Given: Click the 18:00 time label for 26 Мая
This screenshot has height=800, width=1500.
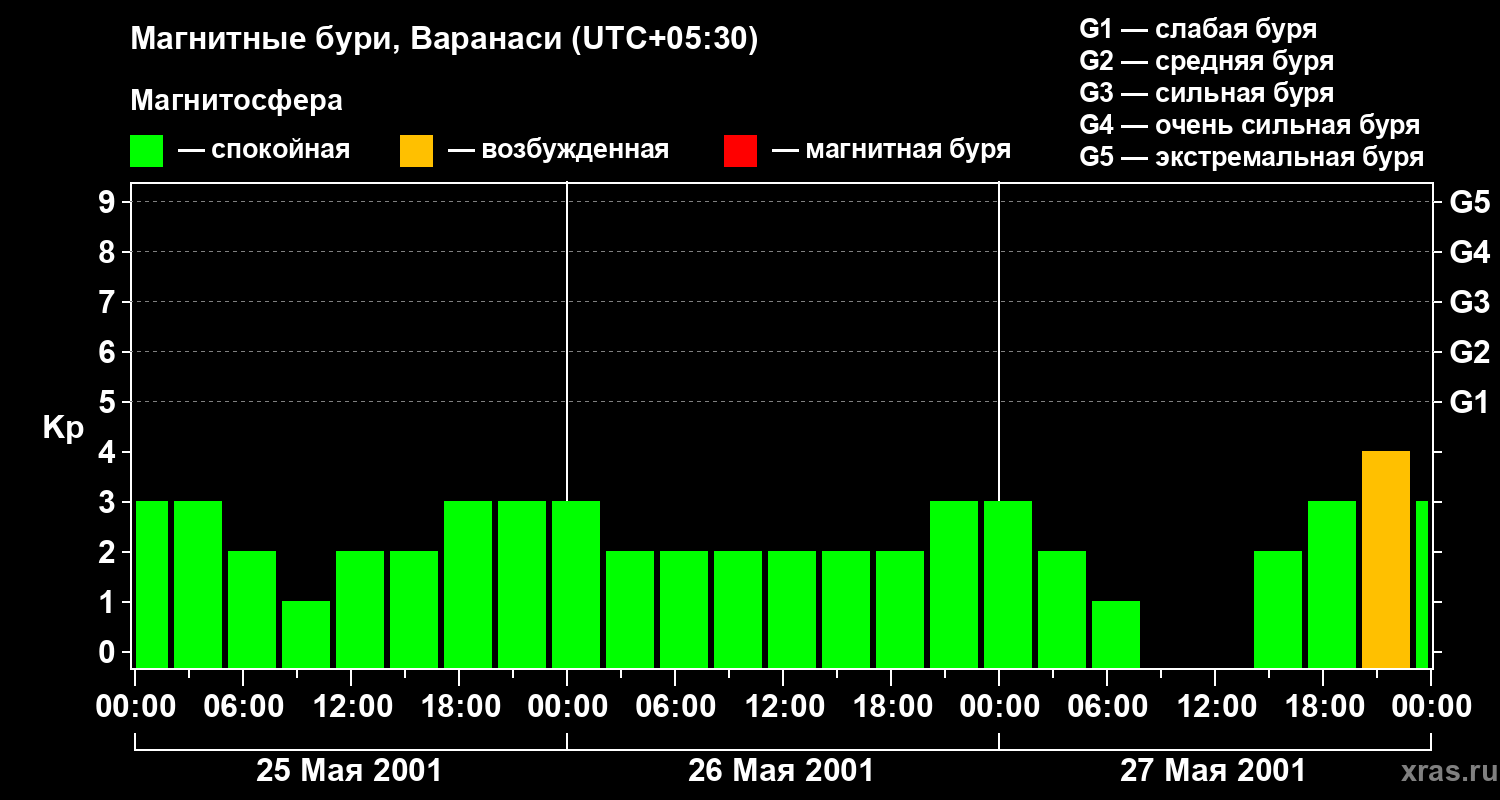Looking at the screenshot, I should point(891,706).
